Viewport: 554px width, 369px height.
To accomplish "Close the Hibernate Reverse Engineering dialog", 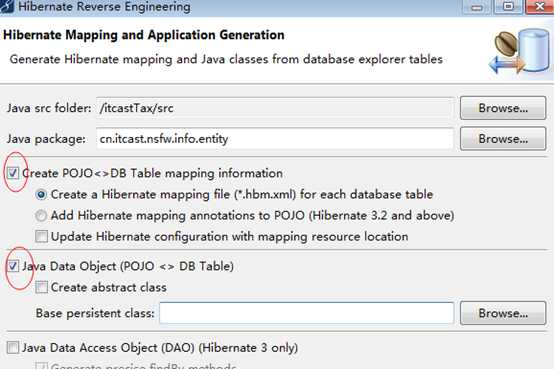I will 540,7.
